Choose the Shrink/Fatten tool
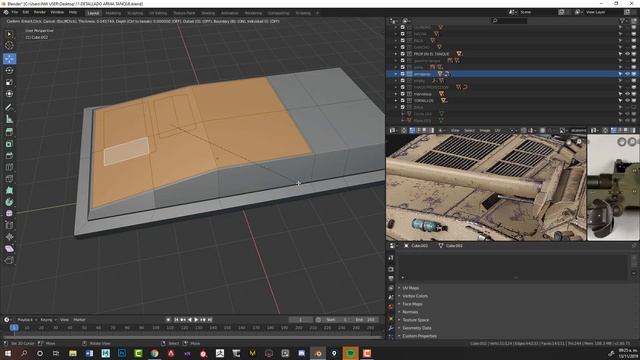This screenshot has width=640, height=360. pos(9,237)
